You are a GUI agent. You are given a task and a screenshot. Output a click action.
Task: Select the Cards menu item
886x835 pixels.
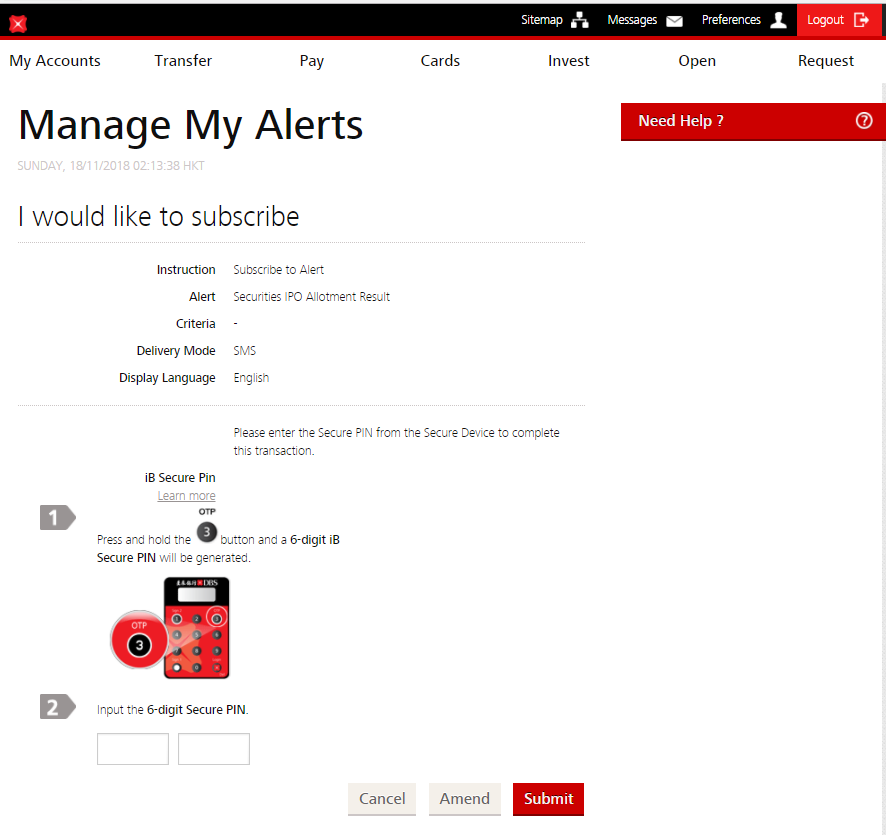click(440, 61)
